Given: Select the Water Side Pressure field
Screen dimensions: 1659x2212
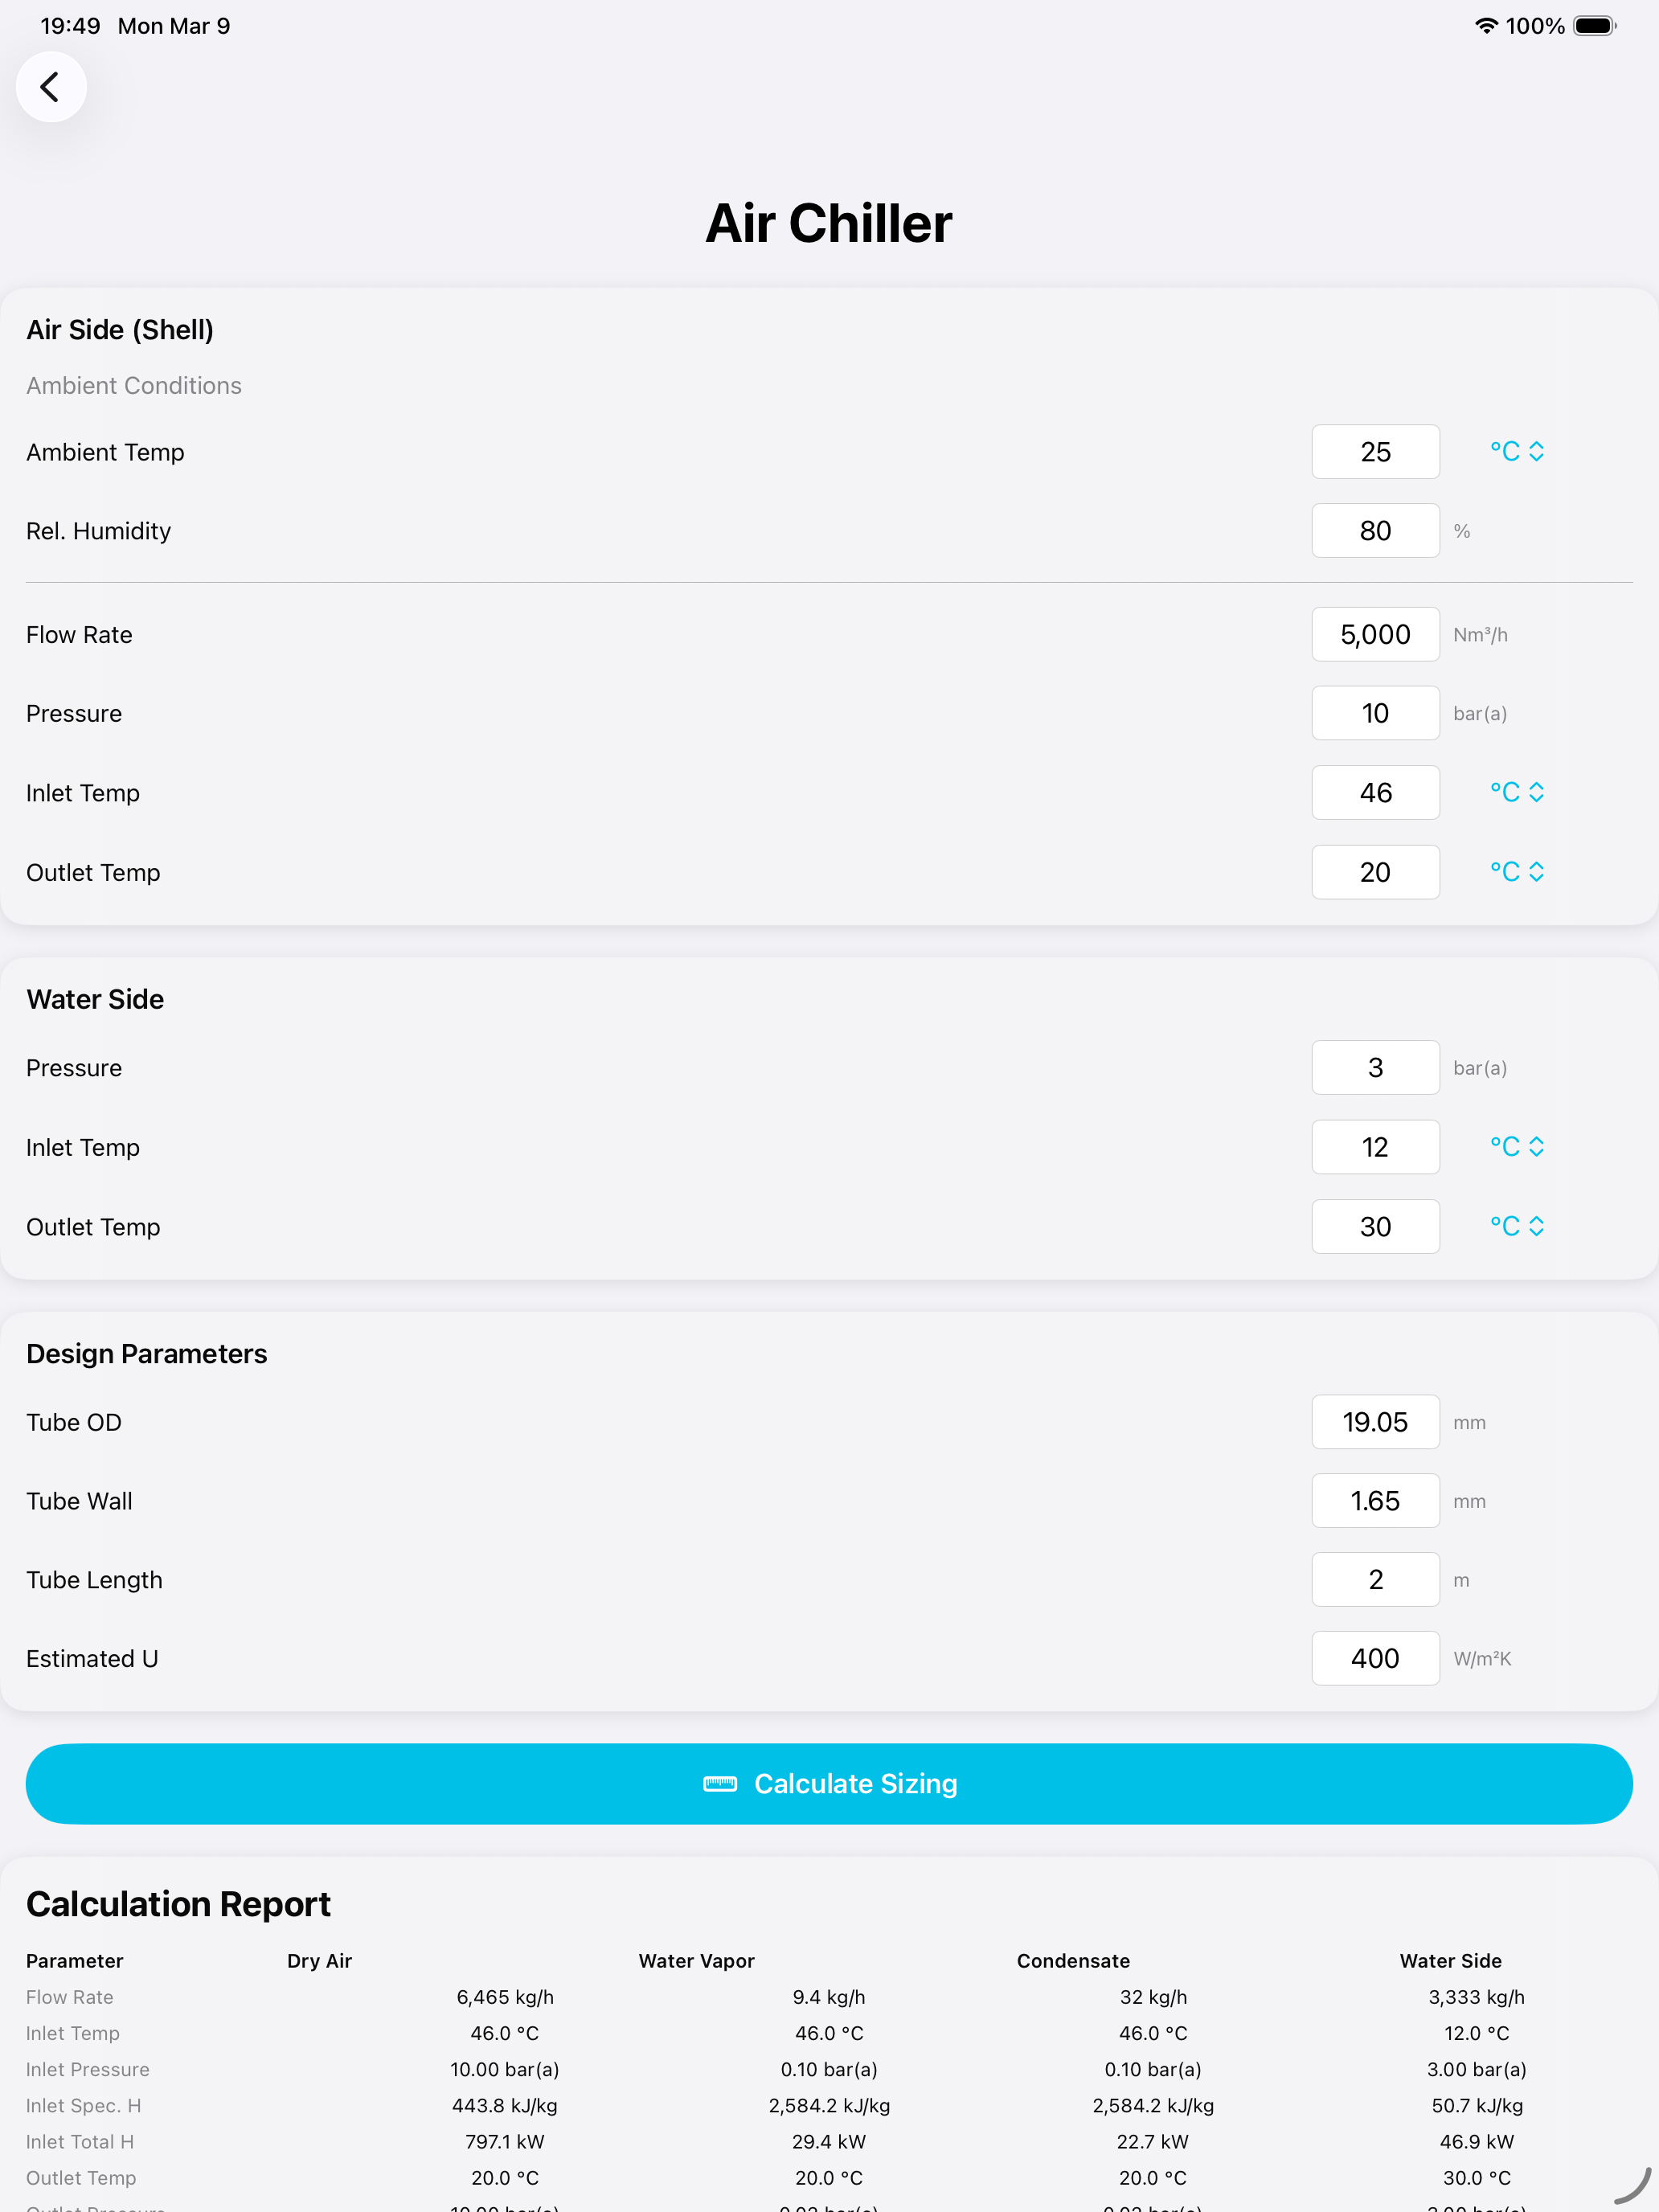Looking at the screenshot, I should [1375, 1068].
